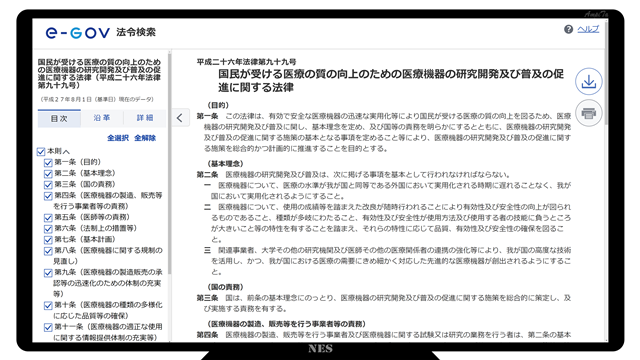This screenshot has height=360, width=640.
Task: Open the e-GOV logo home link
Action: 78,33
